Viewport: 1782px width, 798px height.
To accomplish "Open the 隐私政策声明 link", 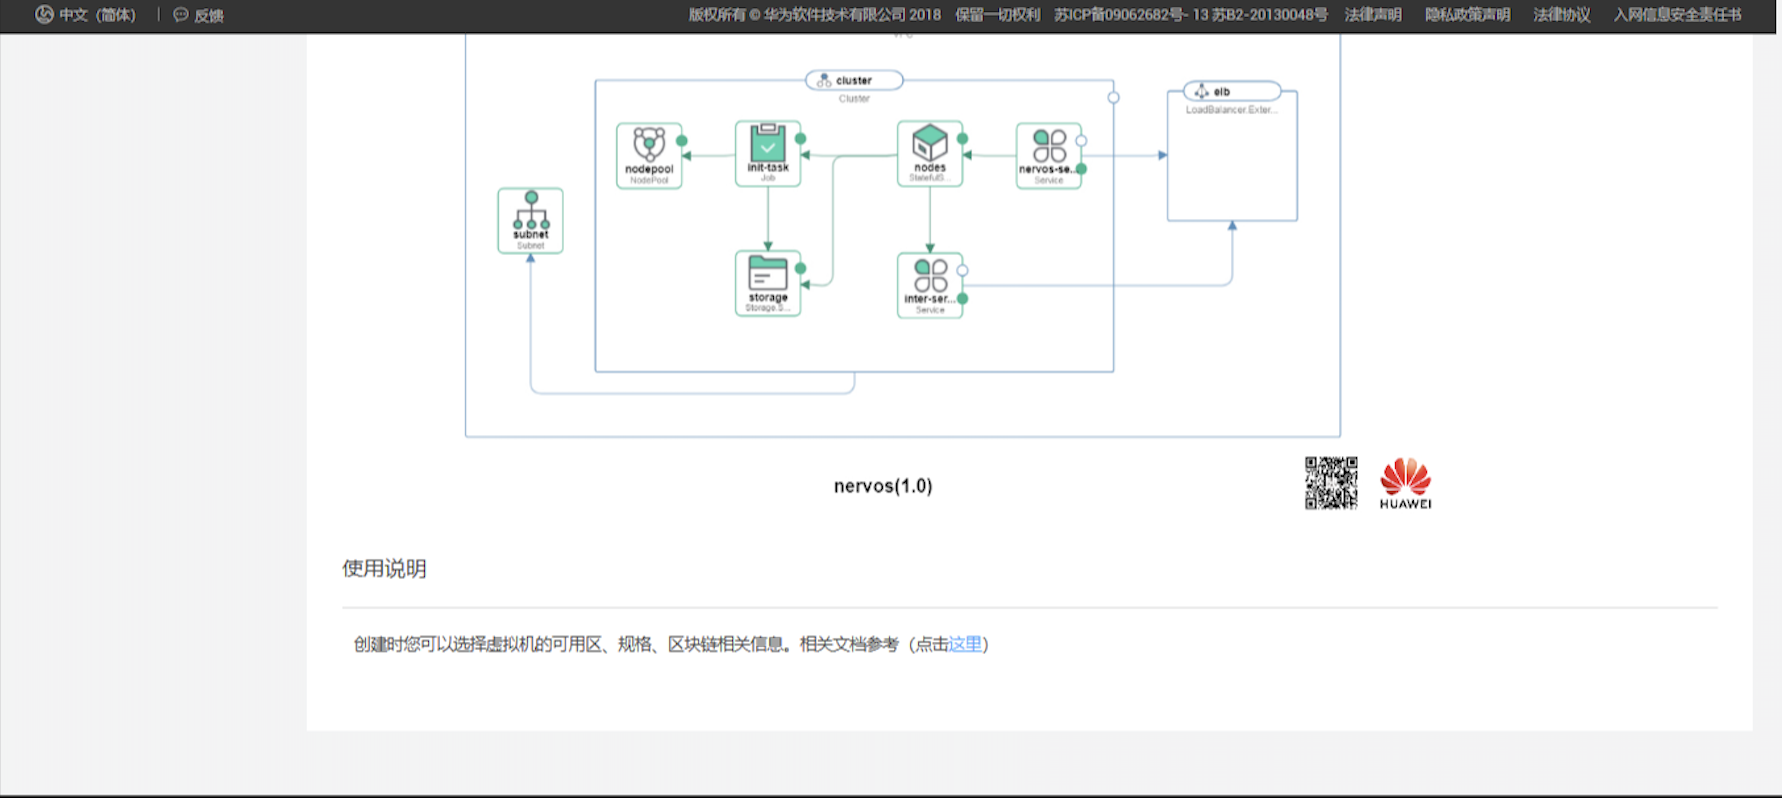I will [x=1467, y=15].
